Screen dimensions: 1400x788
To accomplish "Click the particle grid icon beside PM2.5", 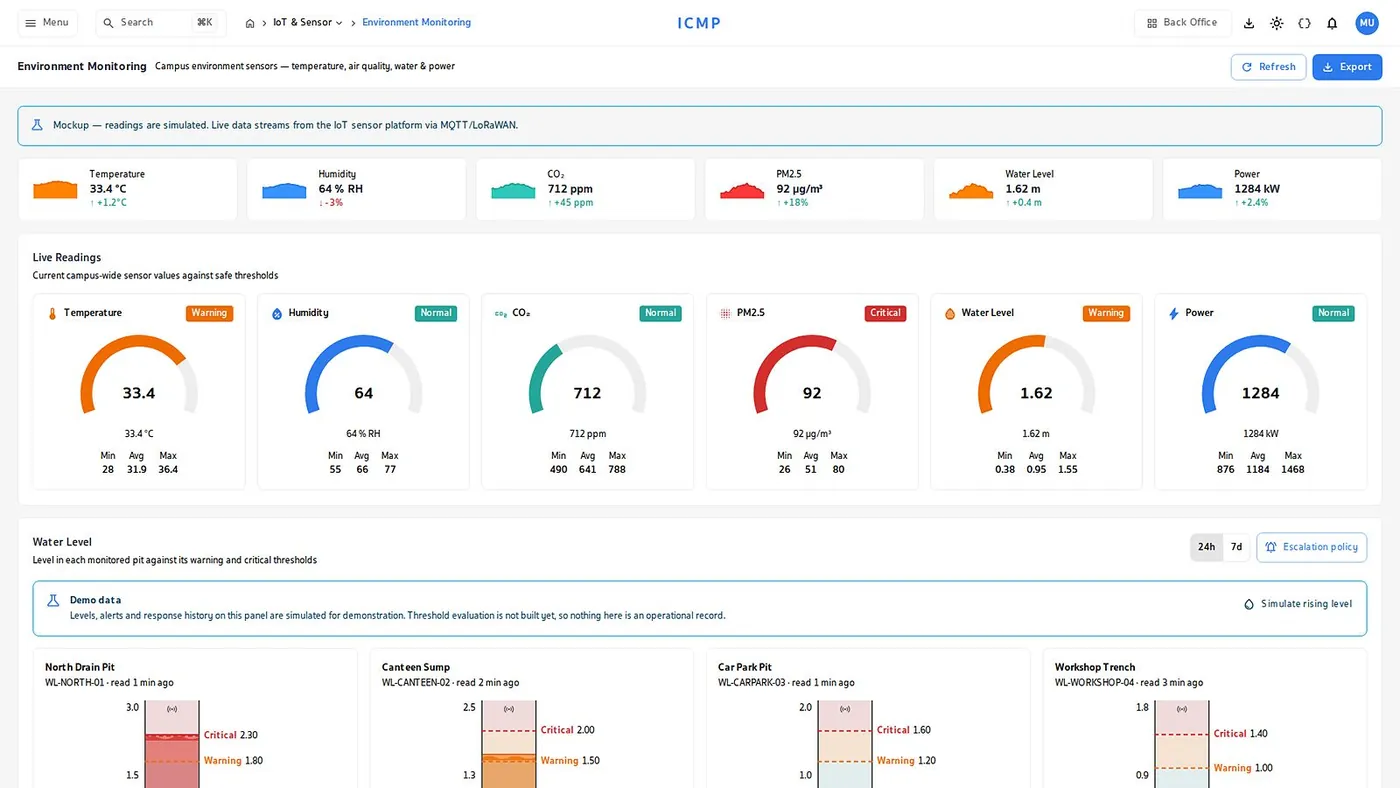I will coord(726,313).
